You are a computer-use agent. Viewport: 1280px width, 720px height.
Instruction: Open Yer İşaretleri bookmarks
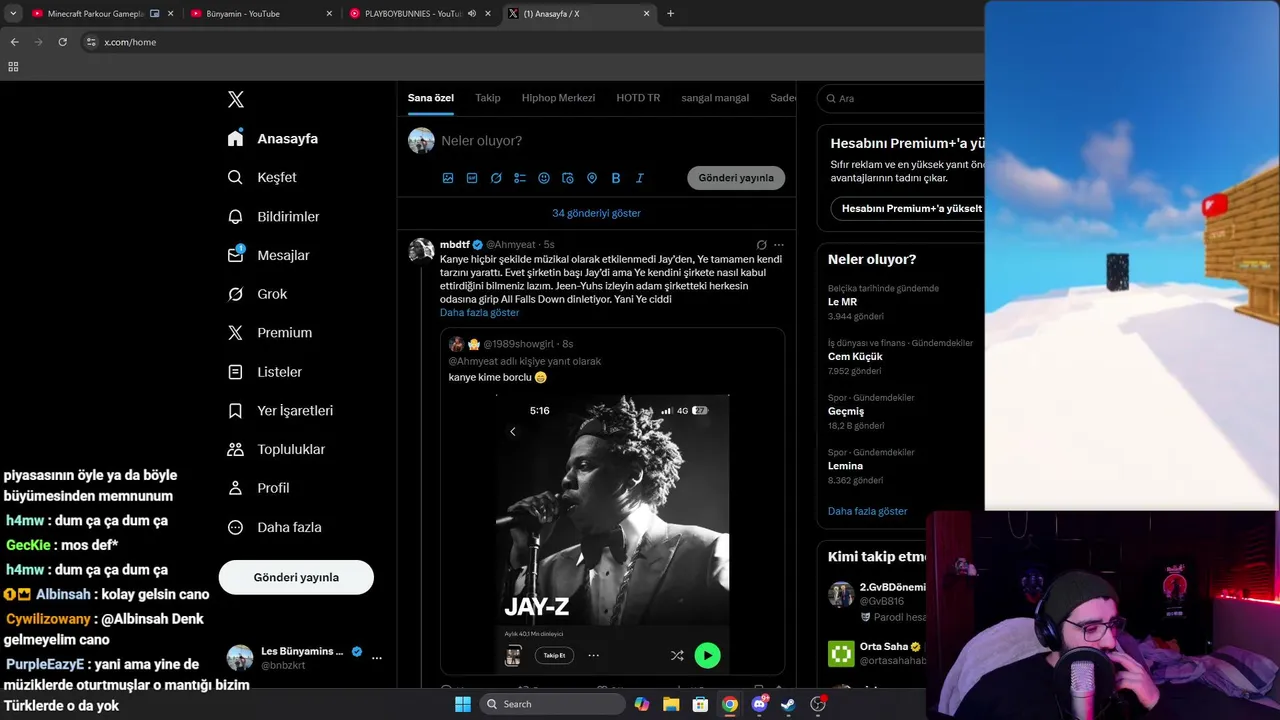[280, 411]
